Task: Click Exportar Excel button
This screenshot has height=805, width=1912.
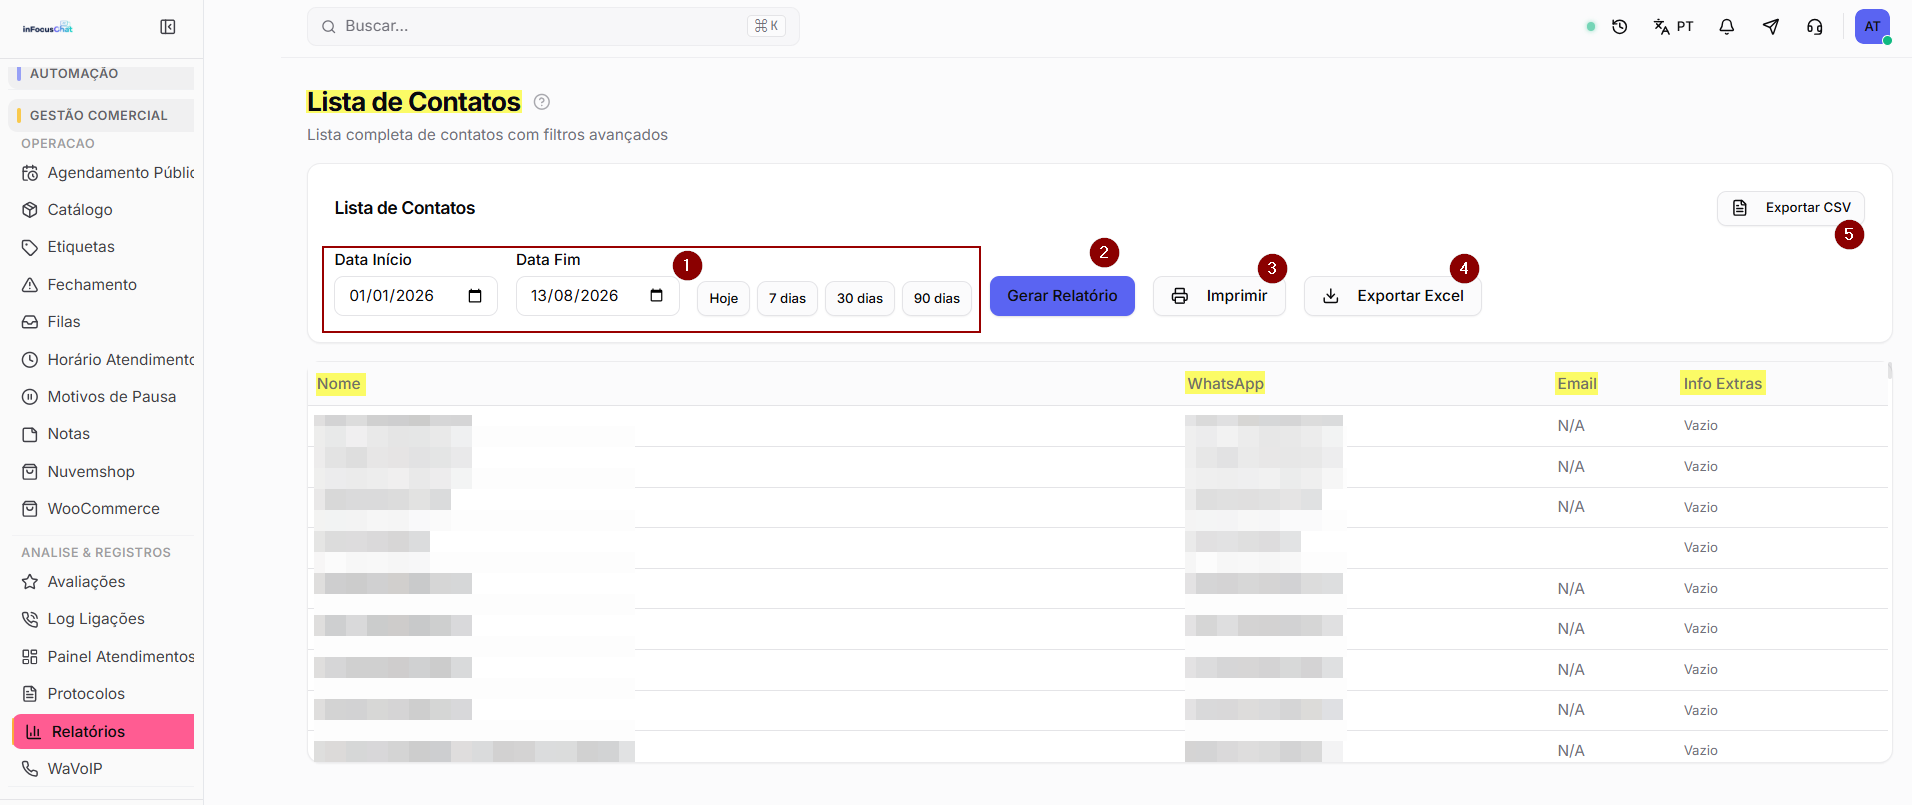Action: (x=1393, y=296)
